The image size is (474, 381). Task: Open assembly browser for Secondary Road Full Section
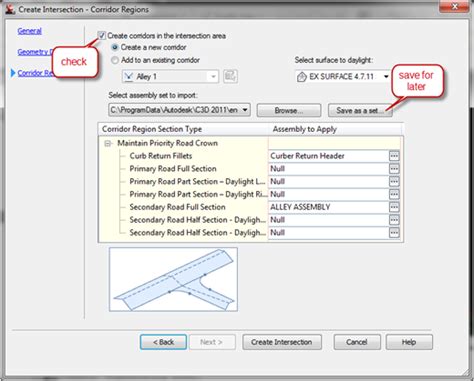(394, 207)
